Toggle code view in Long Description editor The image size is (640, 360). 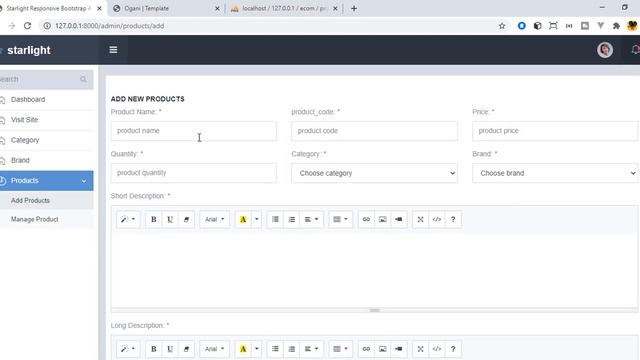pos(437,349)
